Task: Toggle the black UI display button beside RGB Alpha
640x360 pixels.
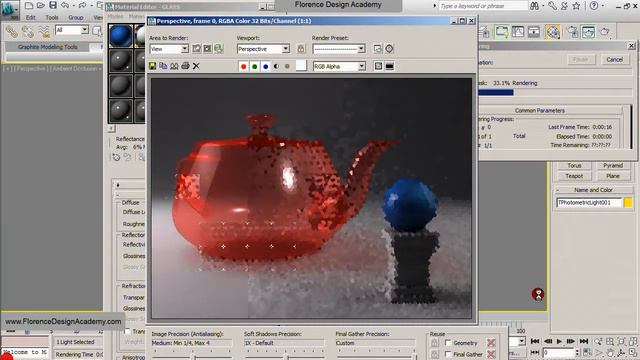Action: click(x=390, y=66)
